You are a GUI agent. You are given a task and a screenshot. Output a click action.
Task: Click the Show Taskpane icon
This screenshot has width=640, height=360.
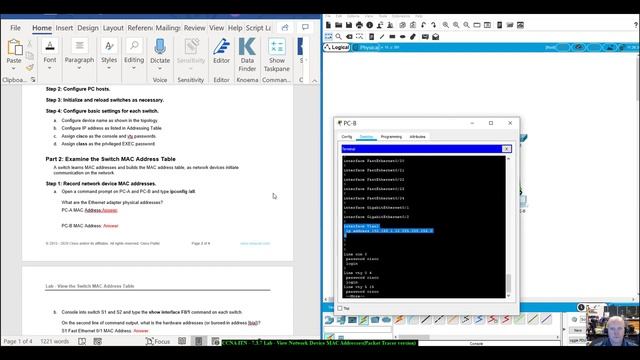tap(277, 47)
